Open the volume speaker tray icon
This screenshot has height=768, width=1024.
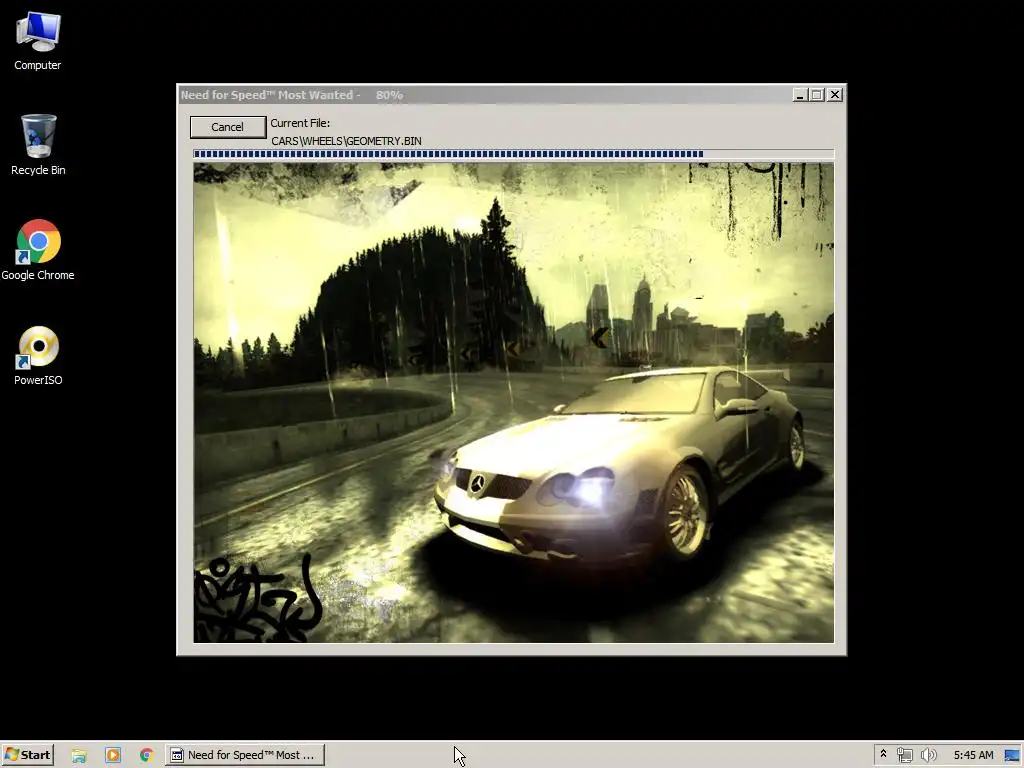(x=928, y=755)
